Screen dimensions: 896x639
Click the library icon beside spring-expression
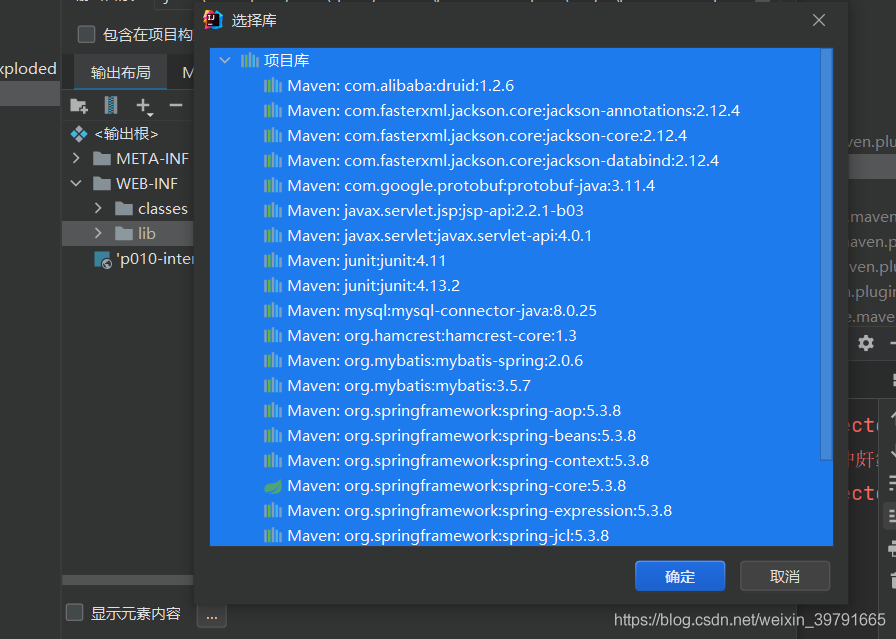[x=273, y=511]
